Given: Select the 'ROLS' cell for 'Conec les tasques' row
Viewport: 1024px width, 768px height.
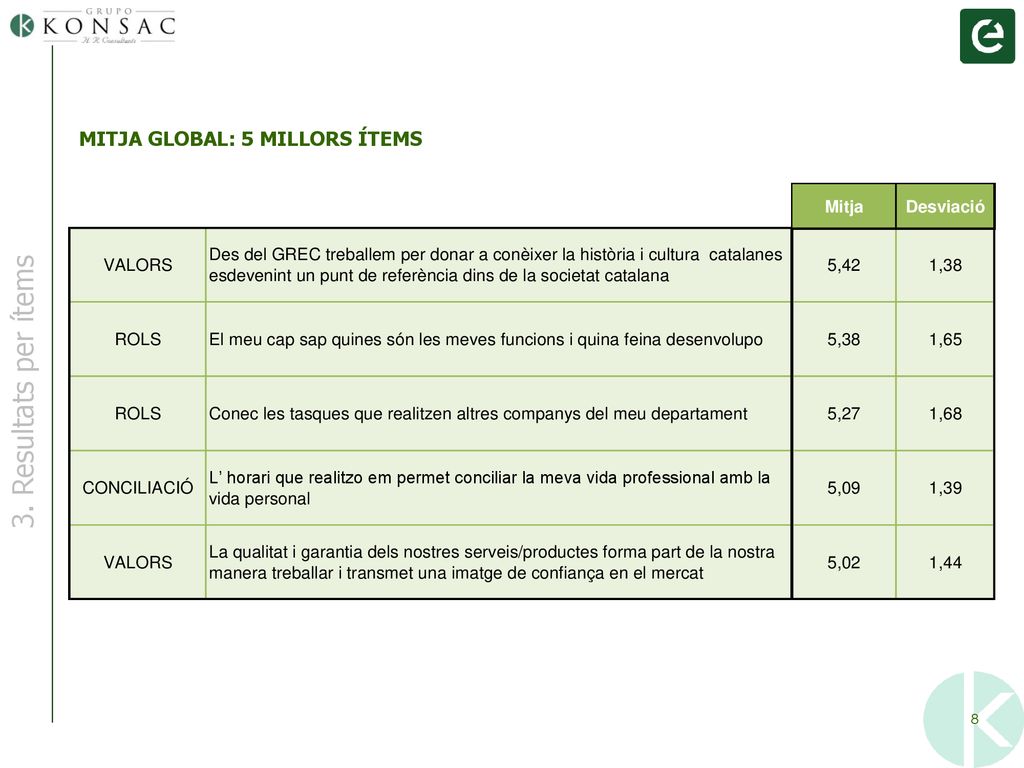Looking at the screenshot, I should [x=138, y=413].
